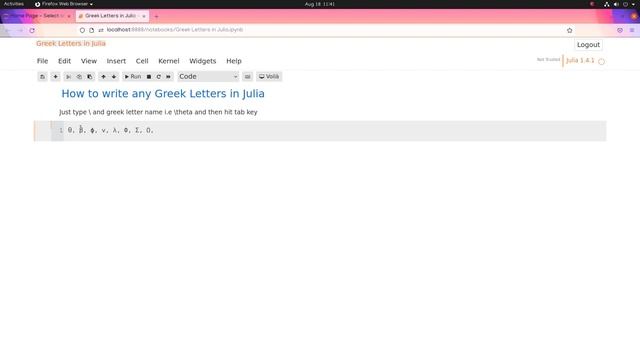Show tracking protection shield info
Screen dimensions: 640x360
click(82, 30)
